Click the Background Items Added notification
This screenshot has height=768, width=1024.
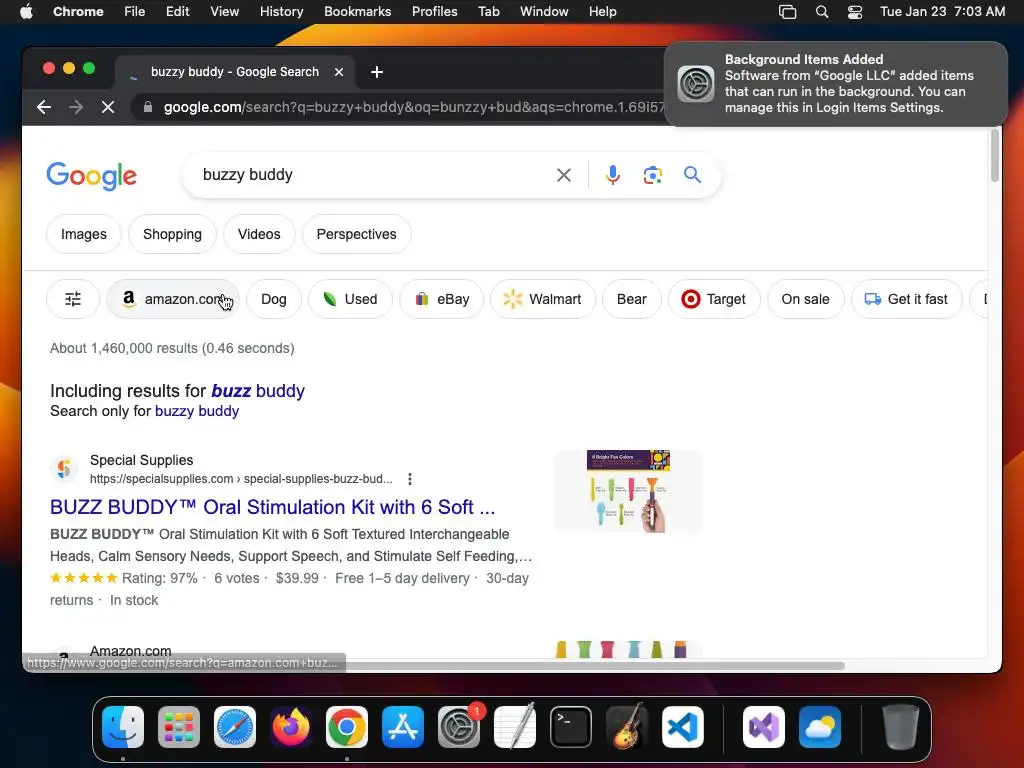coord(835,84)
